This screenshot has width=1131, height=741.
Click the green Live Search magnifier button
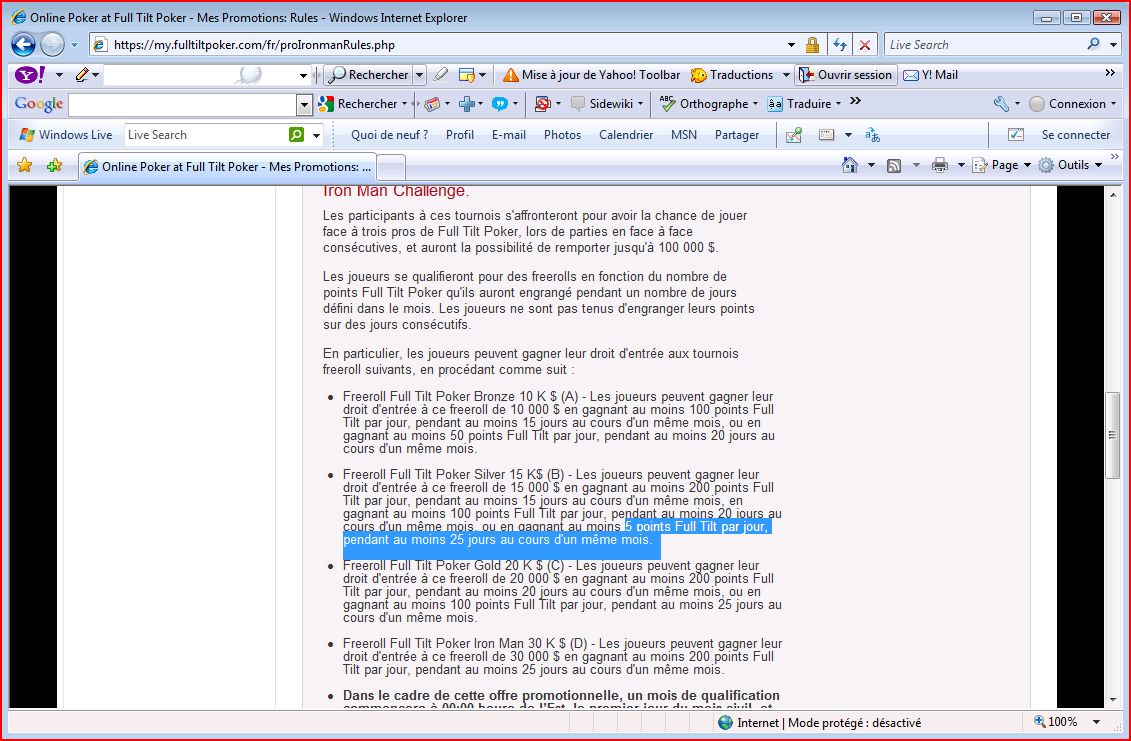coord(296,135)
